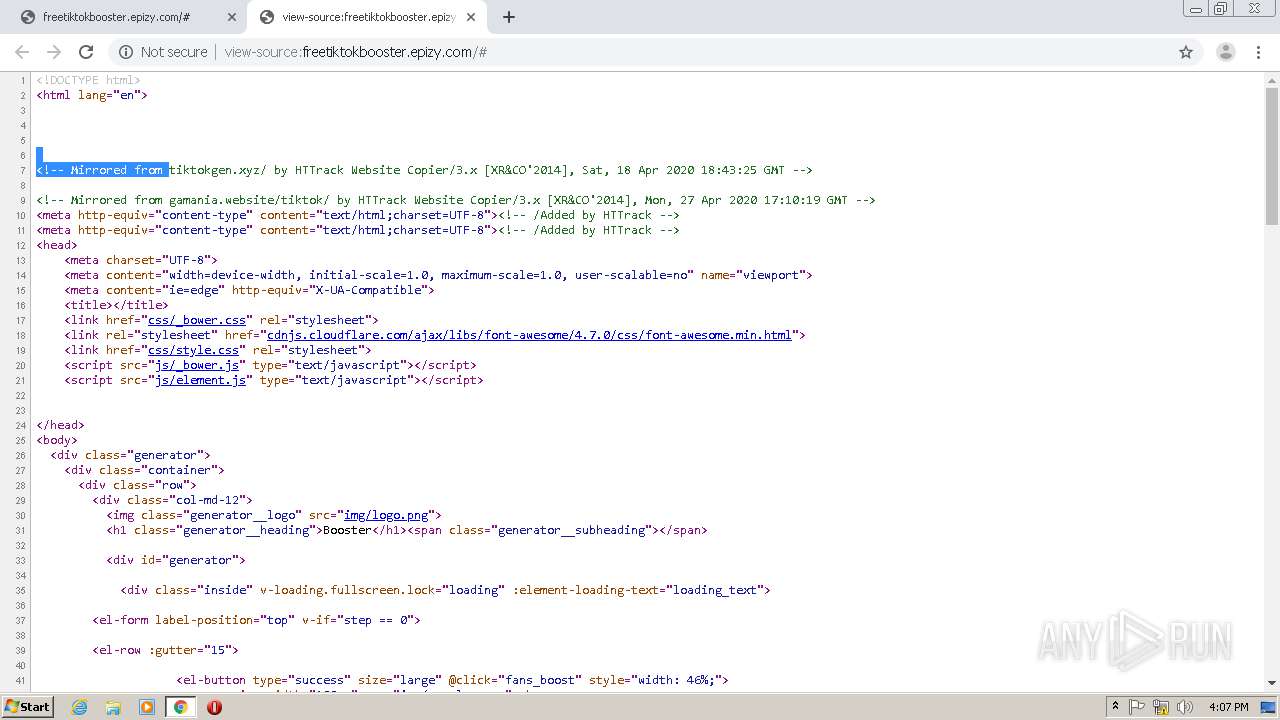Open the Chrome profile avatar
The image size is (1280, 720).
click(x=1225, y=52)
